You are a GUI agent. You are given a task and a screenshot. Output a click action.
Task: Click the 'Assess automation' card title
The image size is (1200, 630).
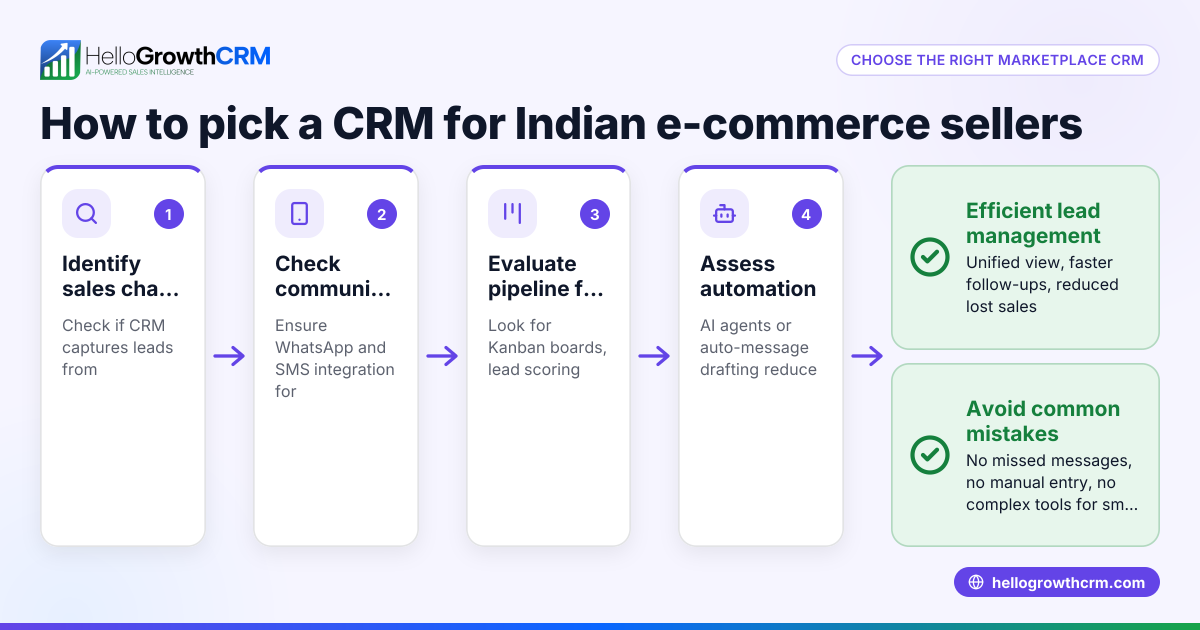point(758,276)
